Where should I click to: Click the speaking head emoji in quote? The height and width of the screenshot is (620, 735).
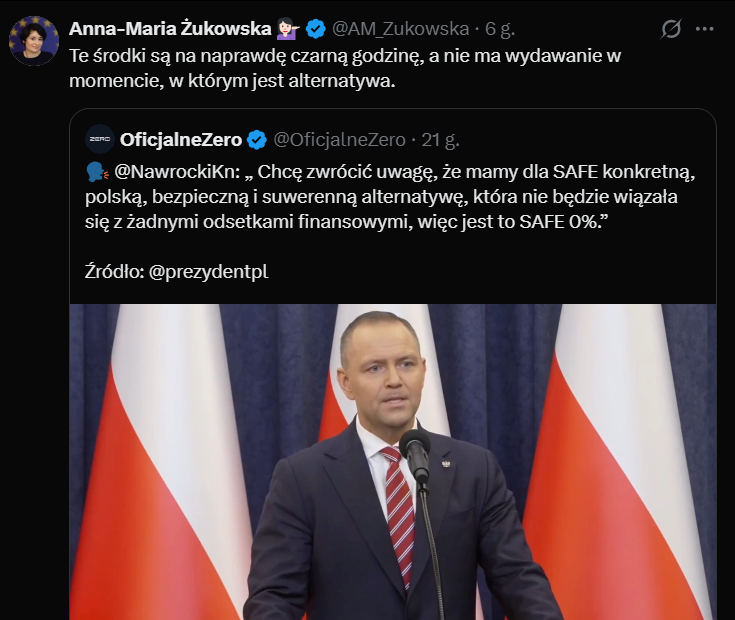(97, 172)
